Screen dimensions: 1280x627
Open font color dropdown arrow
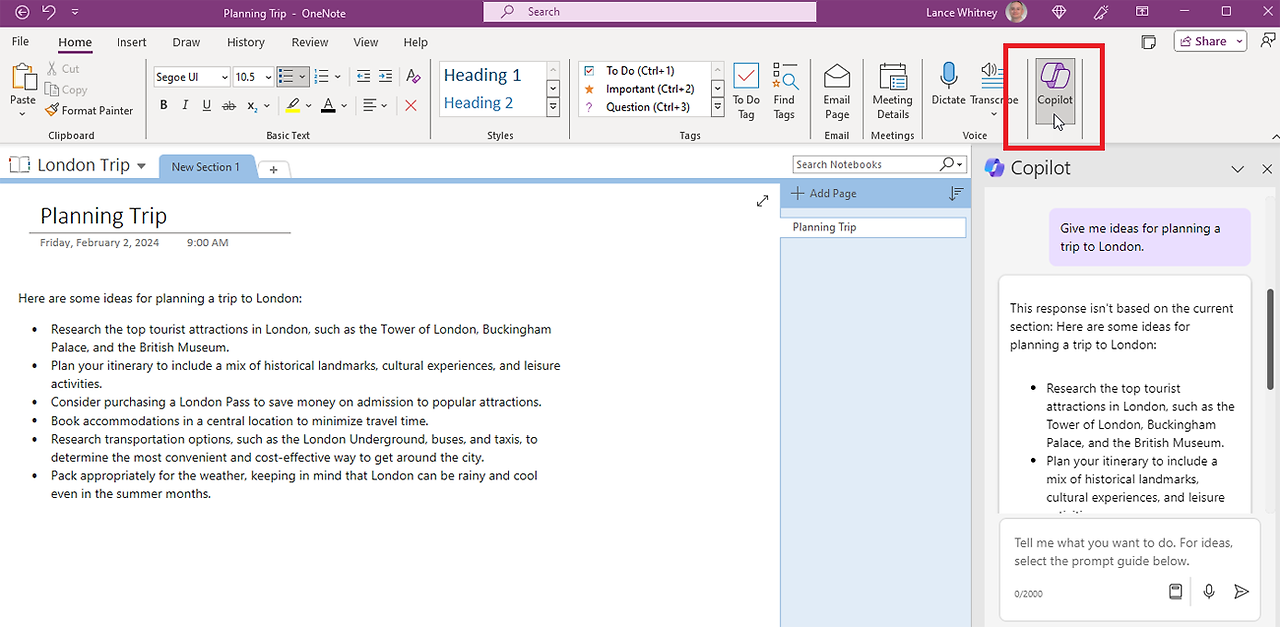tap(345, 105)
